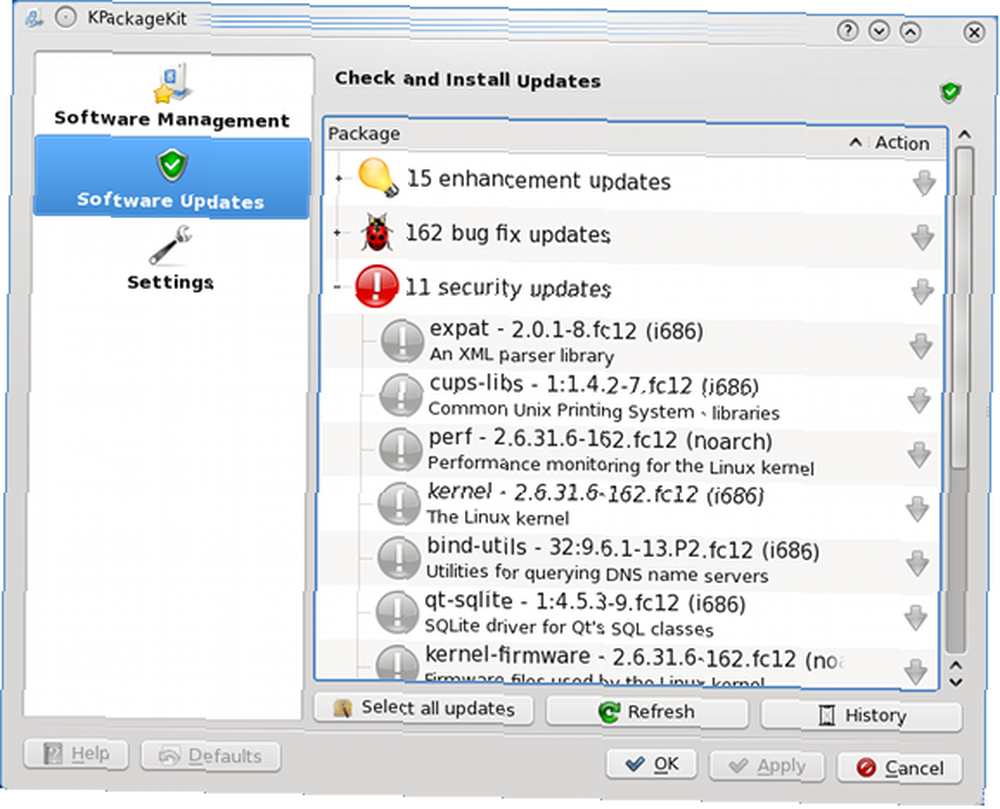Open the Software Management section
The image size is (1000, 809).
point(172,96)
